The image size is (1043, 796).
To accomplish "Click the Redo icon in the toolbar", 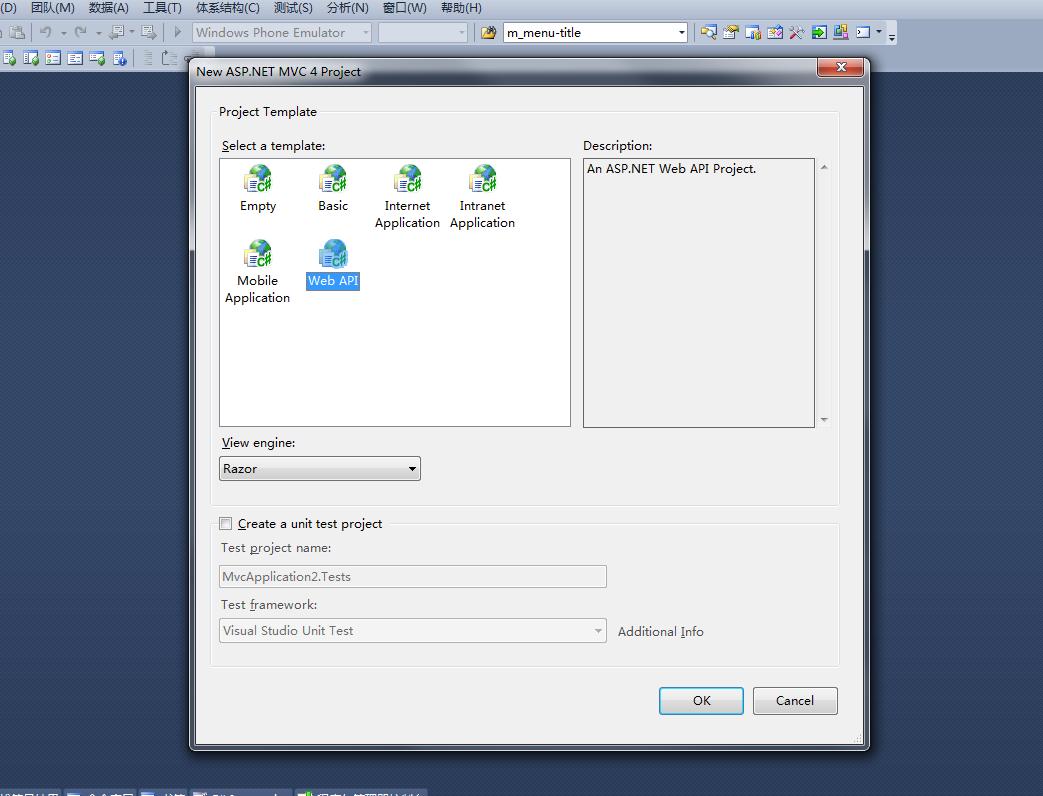I will pos(80,32).
